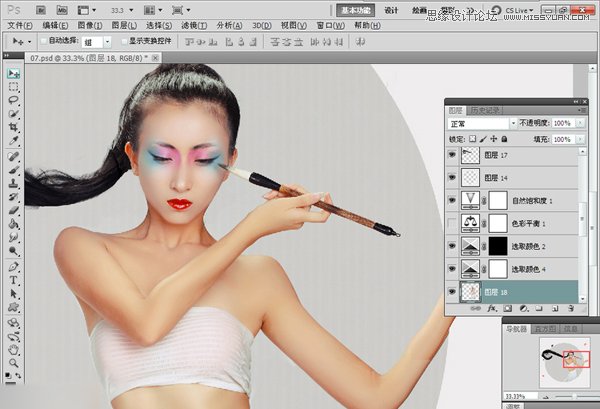
Task: Hide layer 图层 14 via its eye
Action: point(452,178)
